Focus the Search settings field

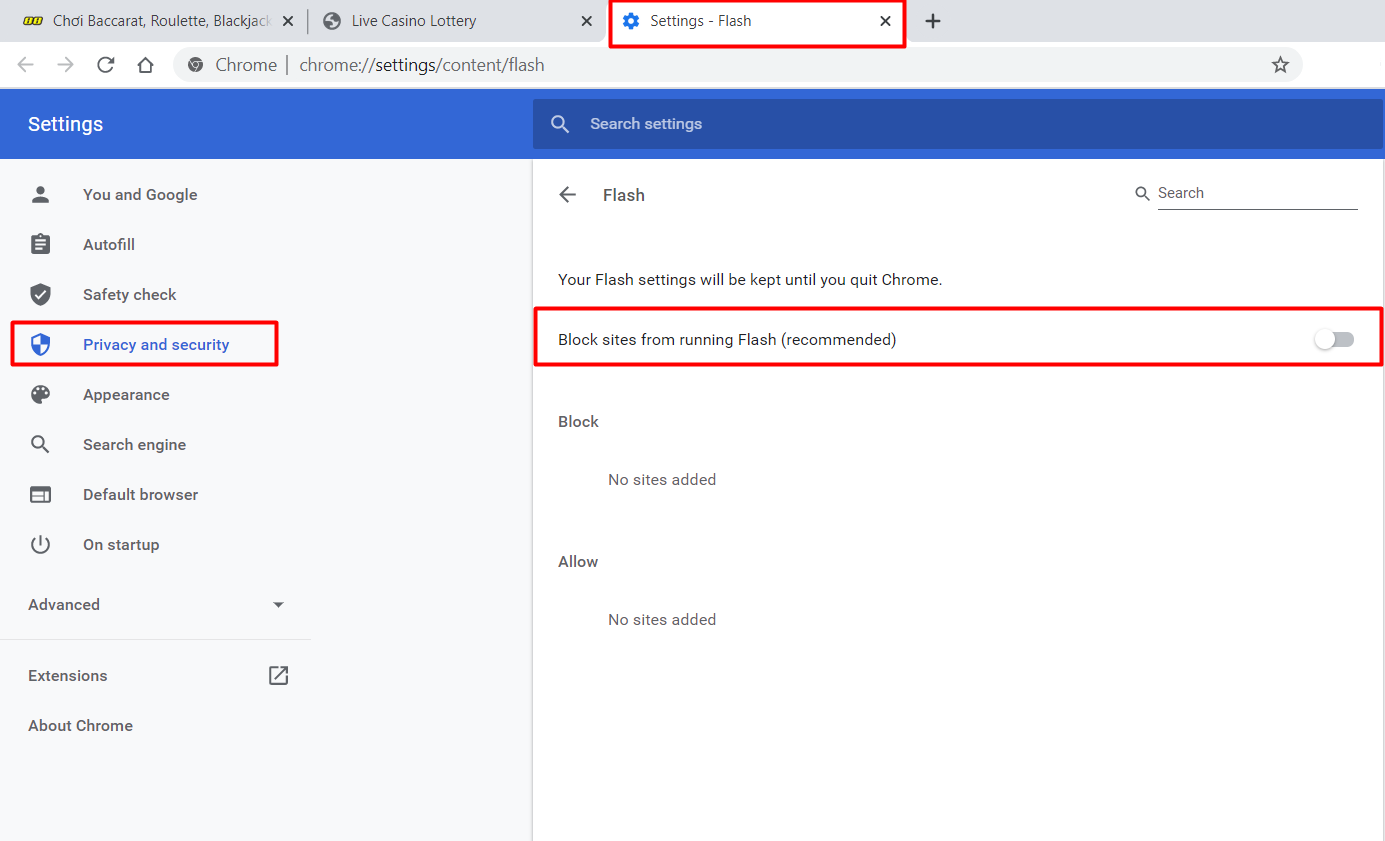point(958,124)
